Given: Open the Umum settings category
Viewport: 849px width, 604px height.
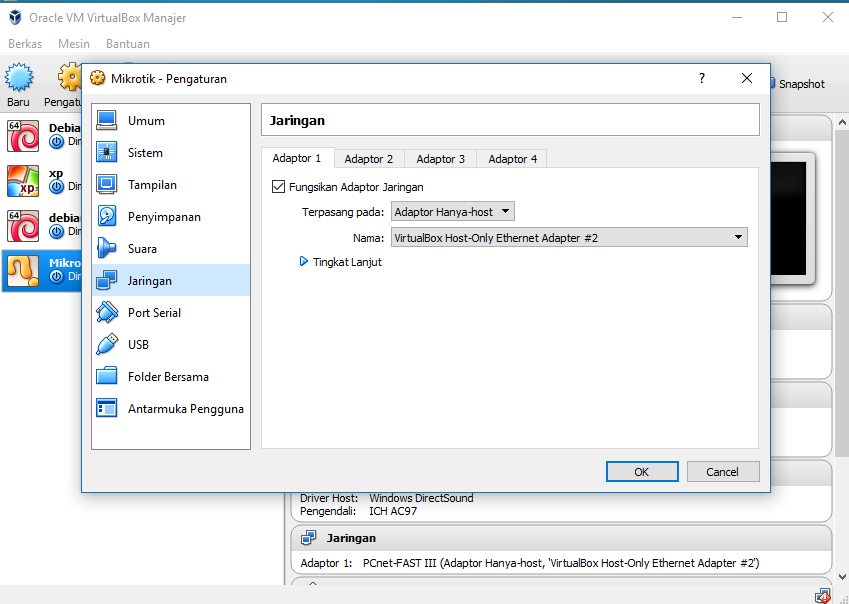Looking at the screenshot, I should point(171,121).
